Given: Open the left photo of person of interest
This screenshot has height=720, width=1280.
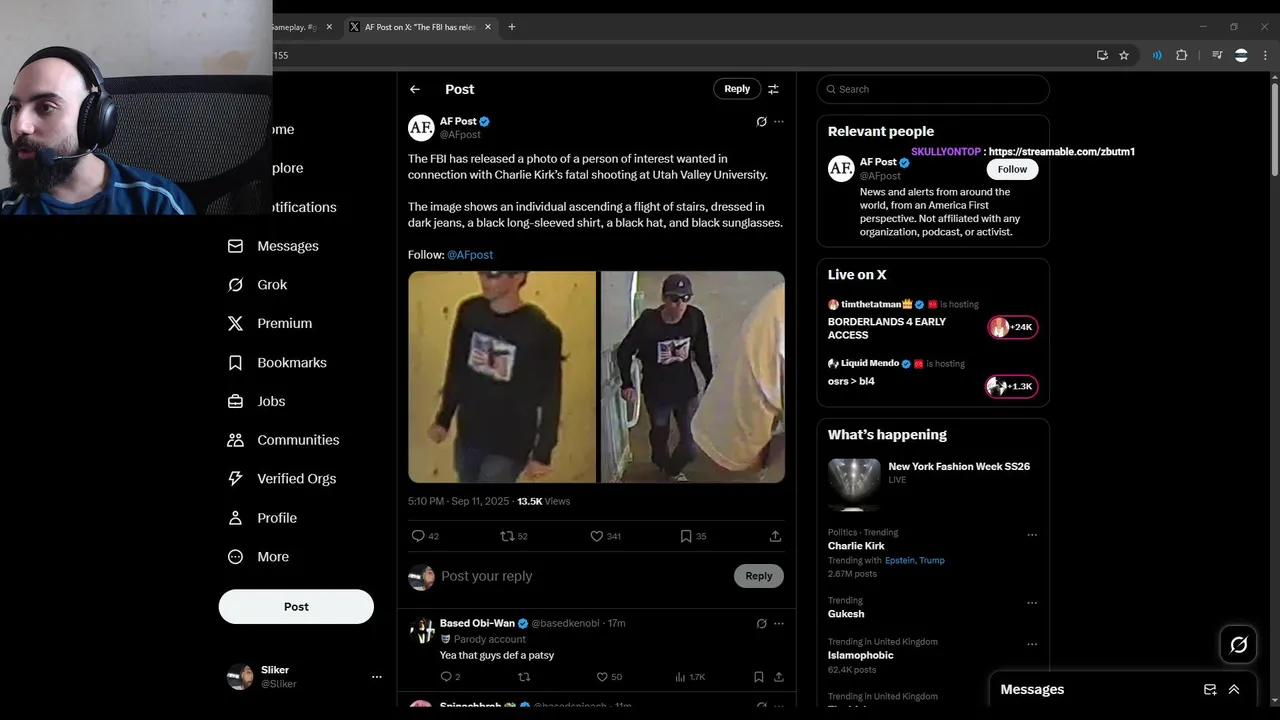Looking at the screenshot, I should (502, 377).
